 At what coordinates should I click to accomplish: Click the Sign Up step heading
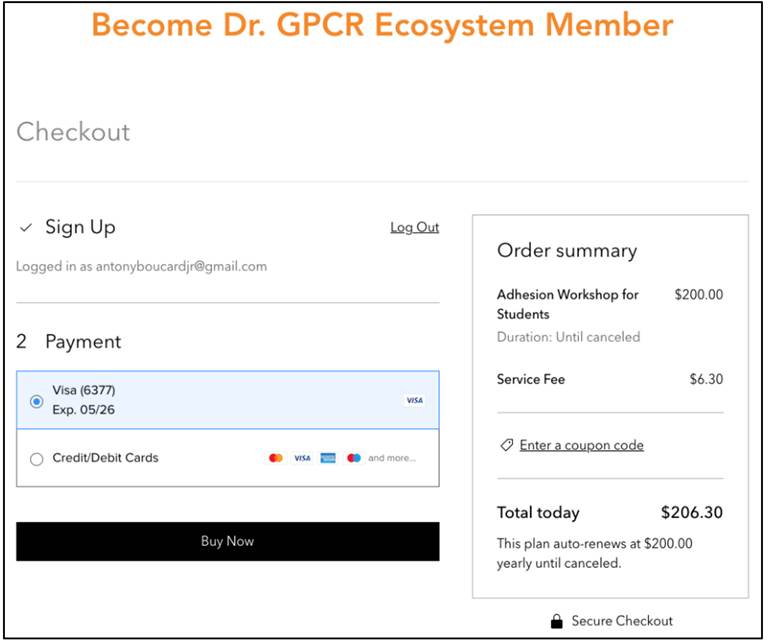click(80, 228)
